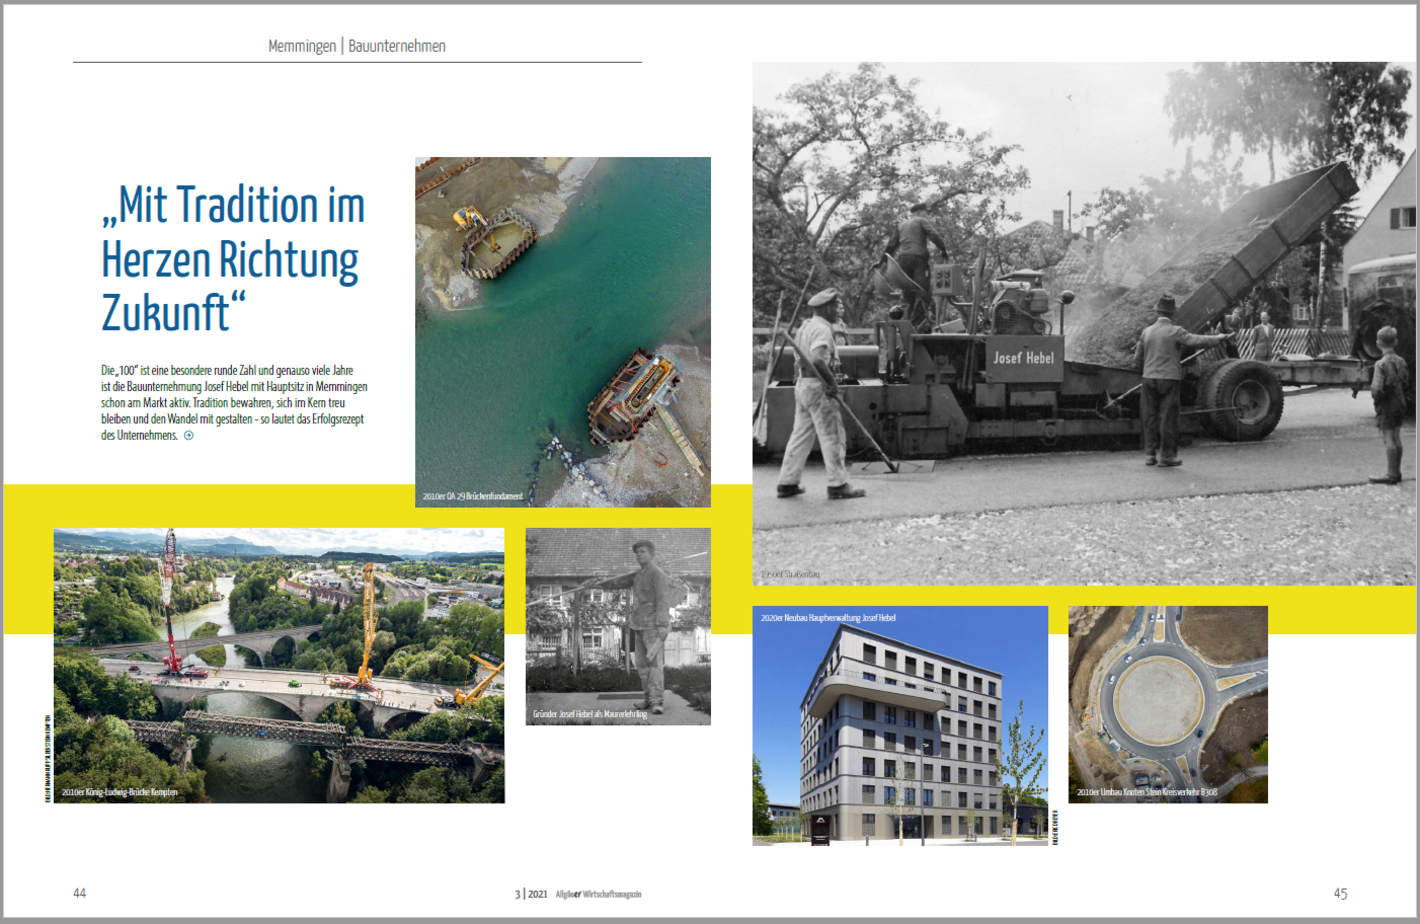Open the aerial roundabout construction photo
Viewport: 1420px width, 924px height.
(x=1168, y=704)
